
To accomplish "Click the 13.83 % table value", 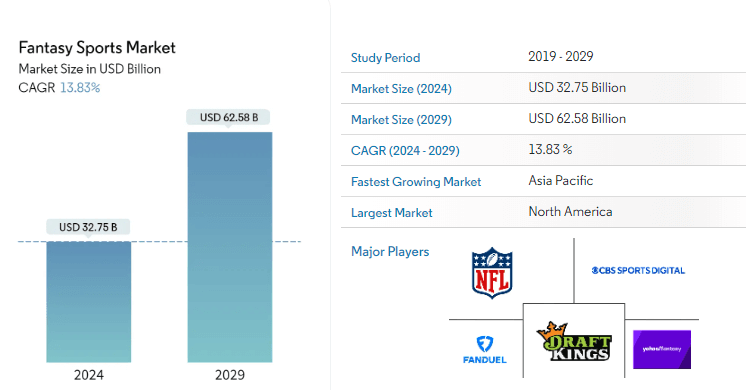I will click(x=550, y=149).
